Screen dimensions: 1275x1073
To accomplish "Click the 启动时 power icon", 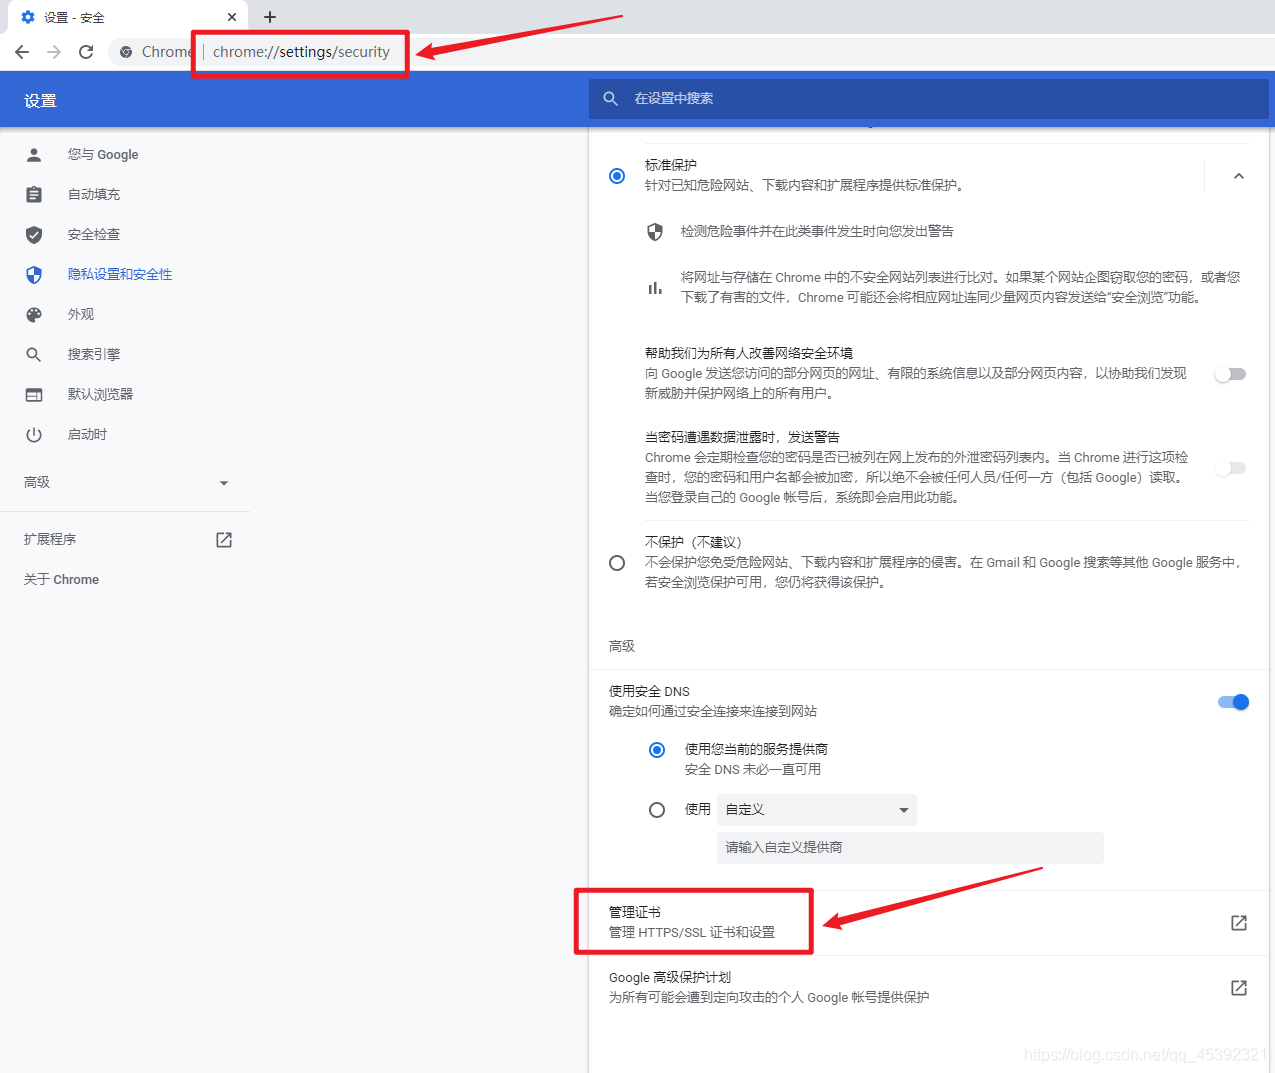I will [33, 433].
